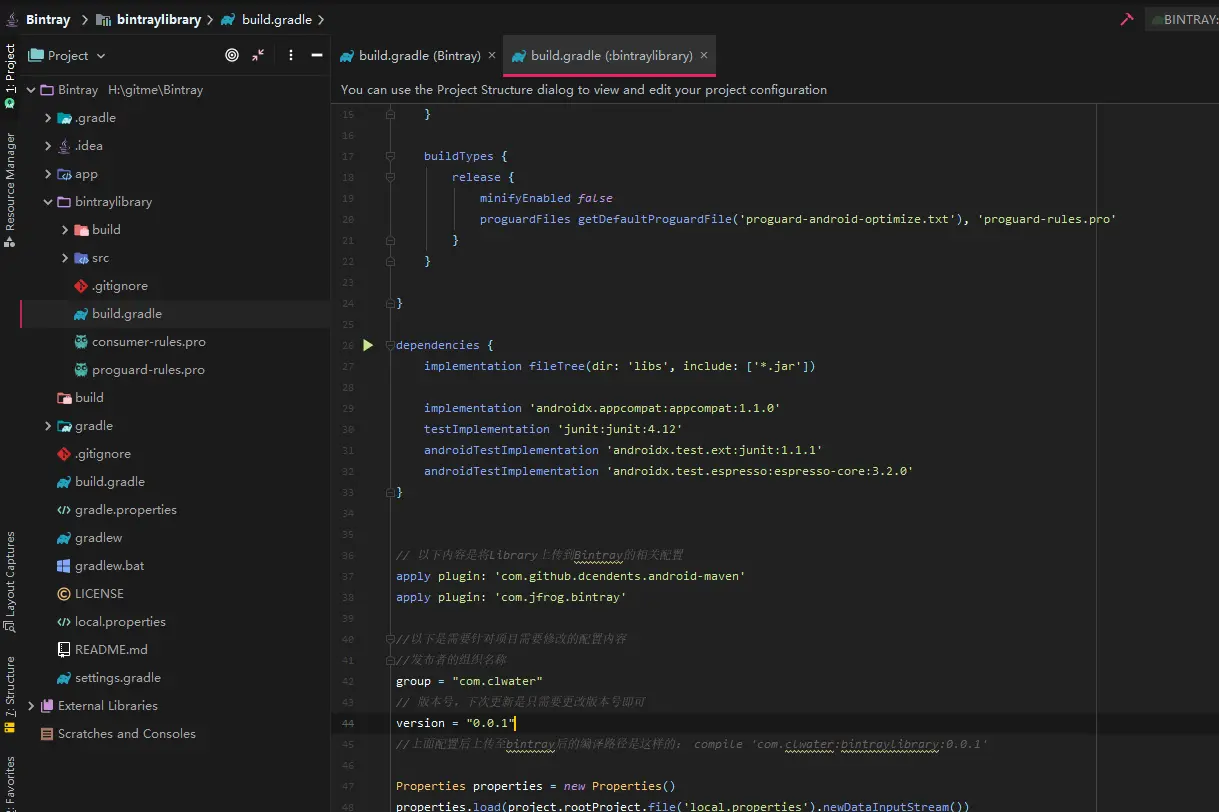The width and height of the screenshot is (1219, 812).
Task: Hide the Project tool window
Action: [x=316, y=55]
